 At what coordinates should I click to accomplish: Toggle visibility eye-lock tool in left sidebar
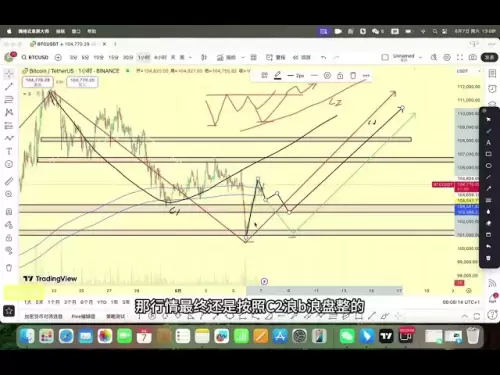[x=9, y=250]
